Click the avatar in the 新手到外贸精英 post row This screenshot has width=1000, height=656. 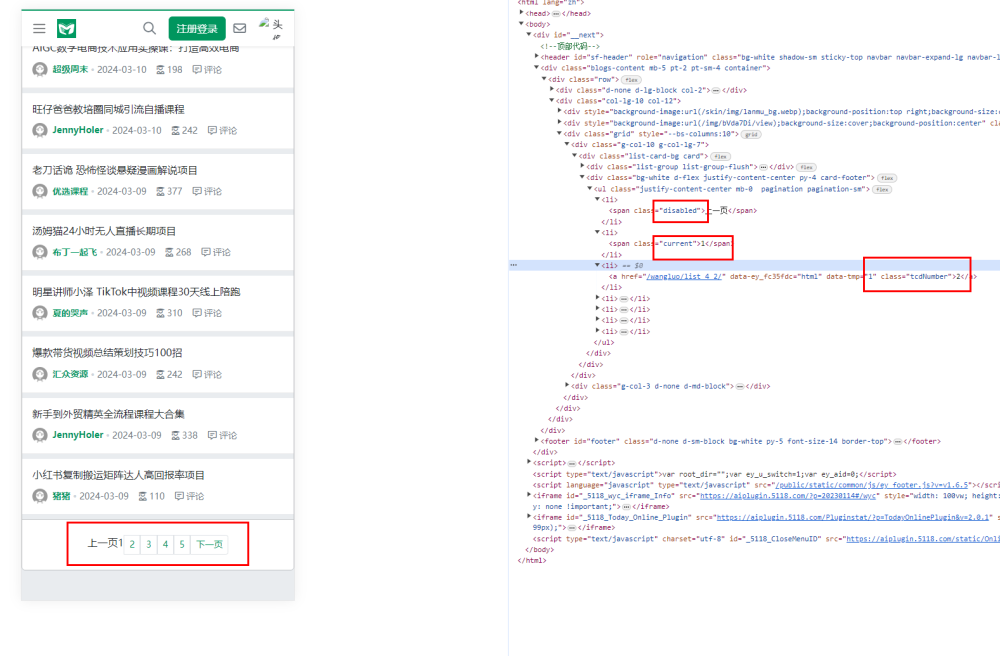(40, 435)
